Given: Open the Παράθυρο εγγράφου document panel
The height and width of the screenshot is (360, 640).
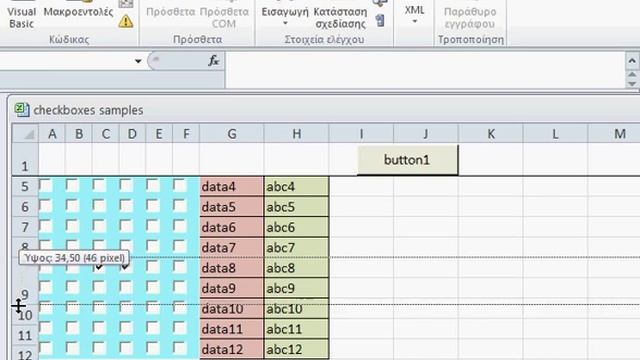Looking at the screenshot, I should tap(470, 17).
